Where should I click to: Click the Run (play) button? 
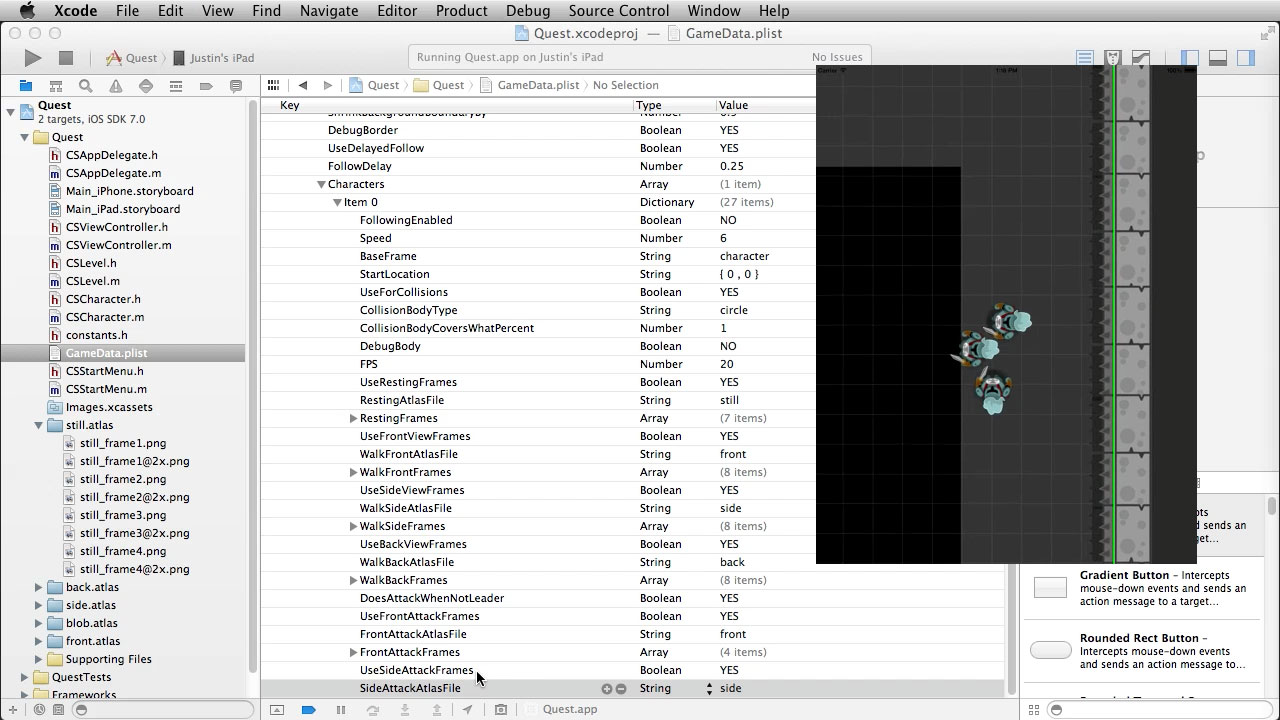coord(33,58)
